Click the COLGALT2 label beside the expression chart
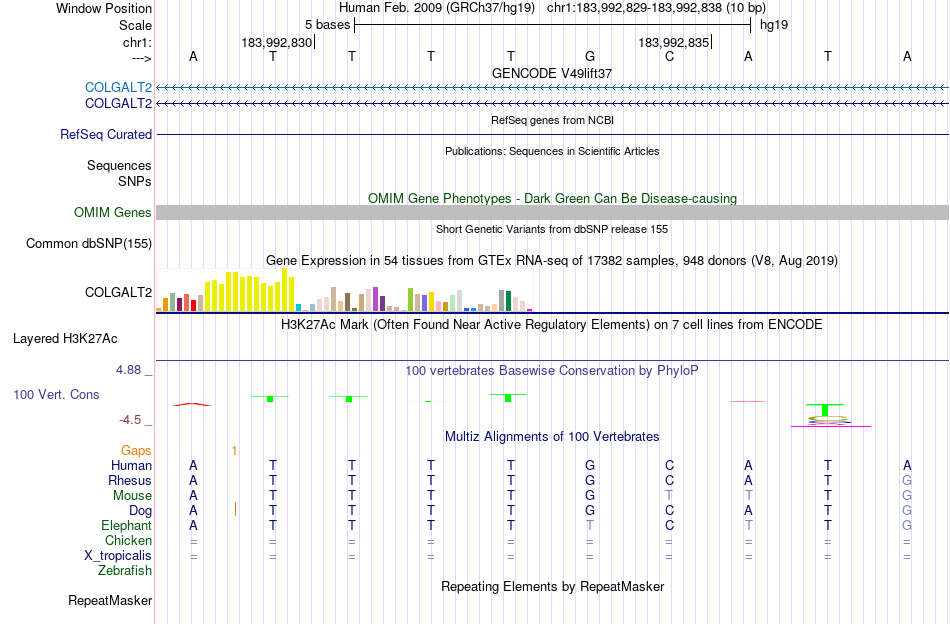The image size is (950, 624). point(118,293)
